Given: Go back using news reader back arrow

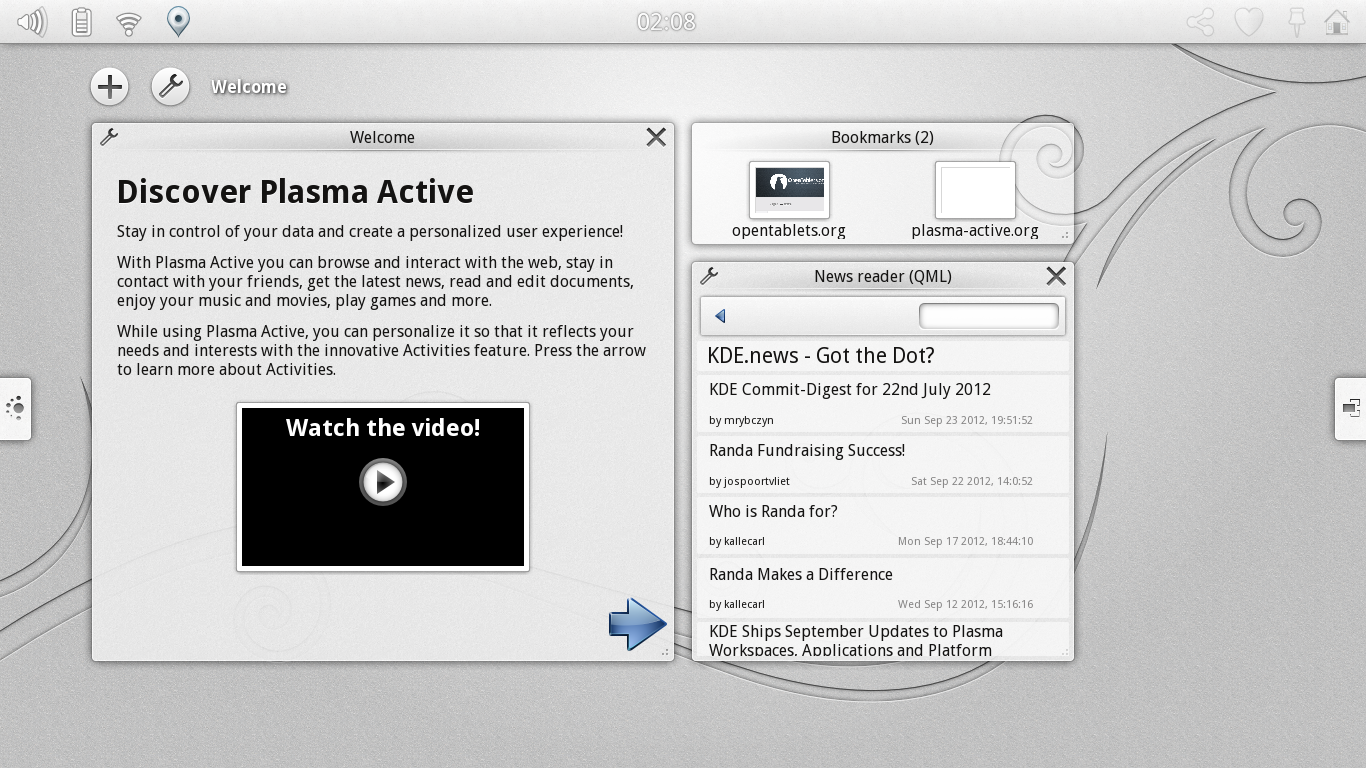Looking at the screenshot, I should 720,316.
